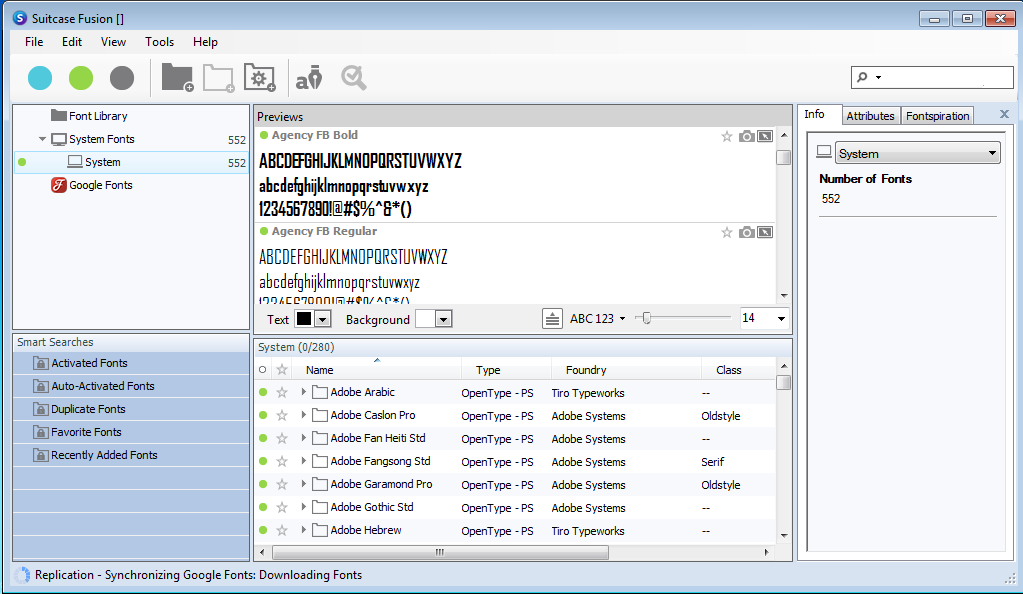
Task: Click tear-off preview icon for Agency FB Bold
Action: (x=765, y=136)
